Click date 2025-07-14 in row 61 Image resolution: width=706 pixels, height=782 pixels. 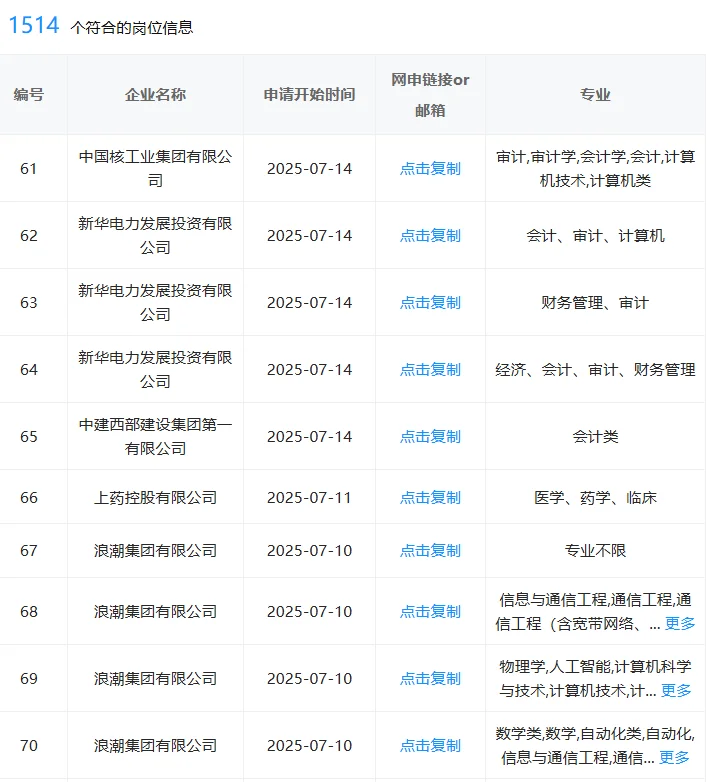coord(309,169)
